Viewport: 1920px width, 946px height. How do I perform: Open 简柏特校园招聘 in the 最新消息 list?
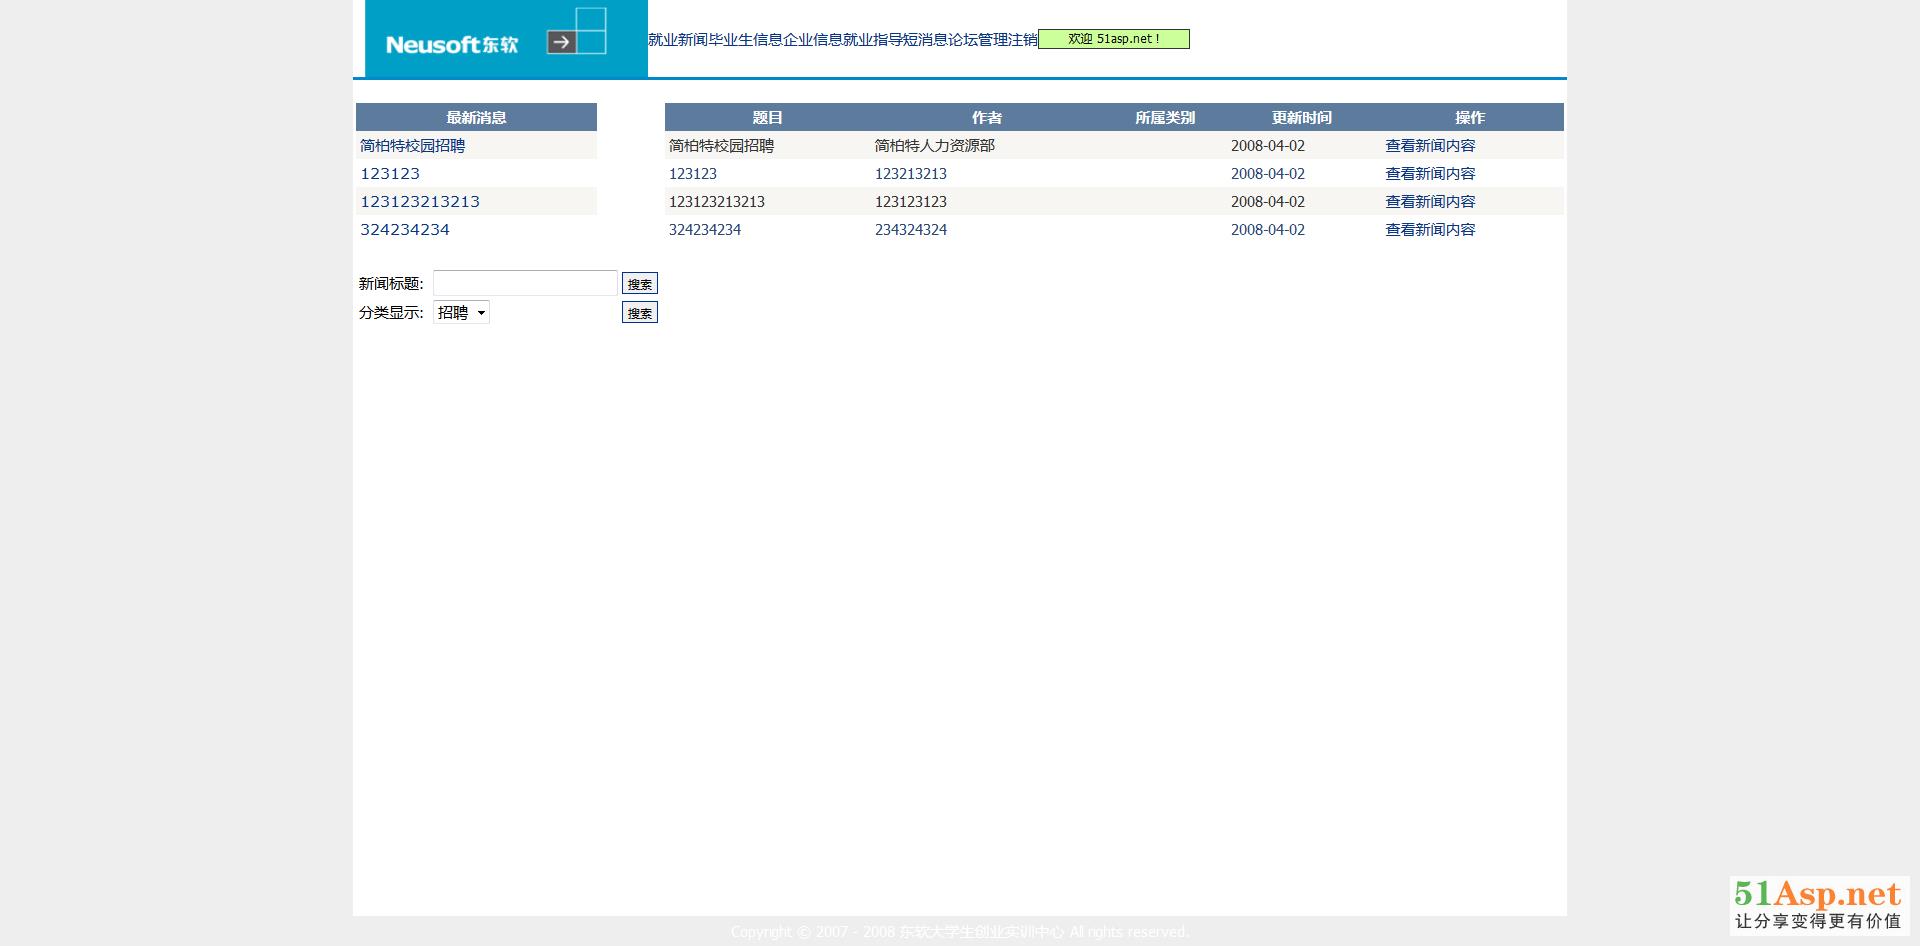click(412, 146)
